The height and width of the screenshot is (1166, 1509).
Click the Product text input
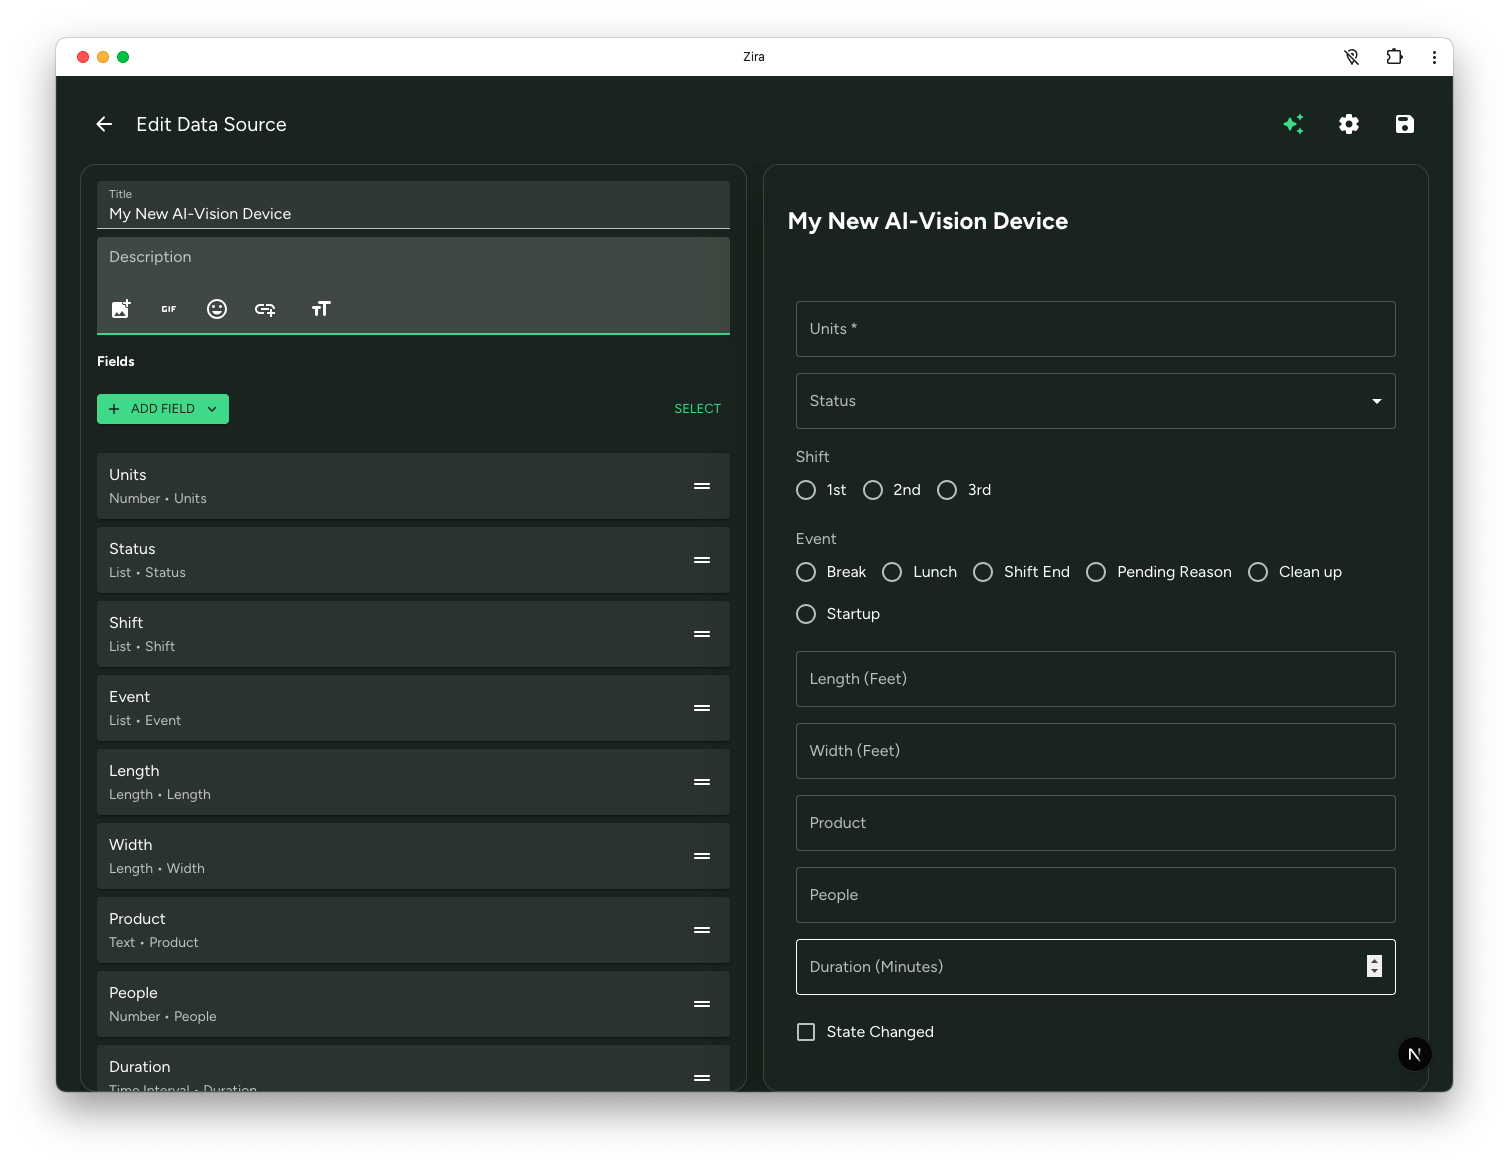tap(1096, 823)
